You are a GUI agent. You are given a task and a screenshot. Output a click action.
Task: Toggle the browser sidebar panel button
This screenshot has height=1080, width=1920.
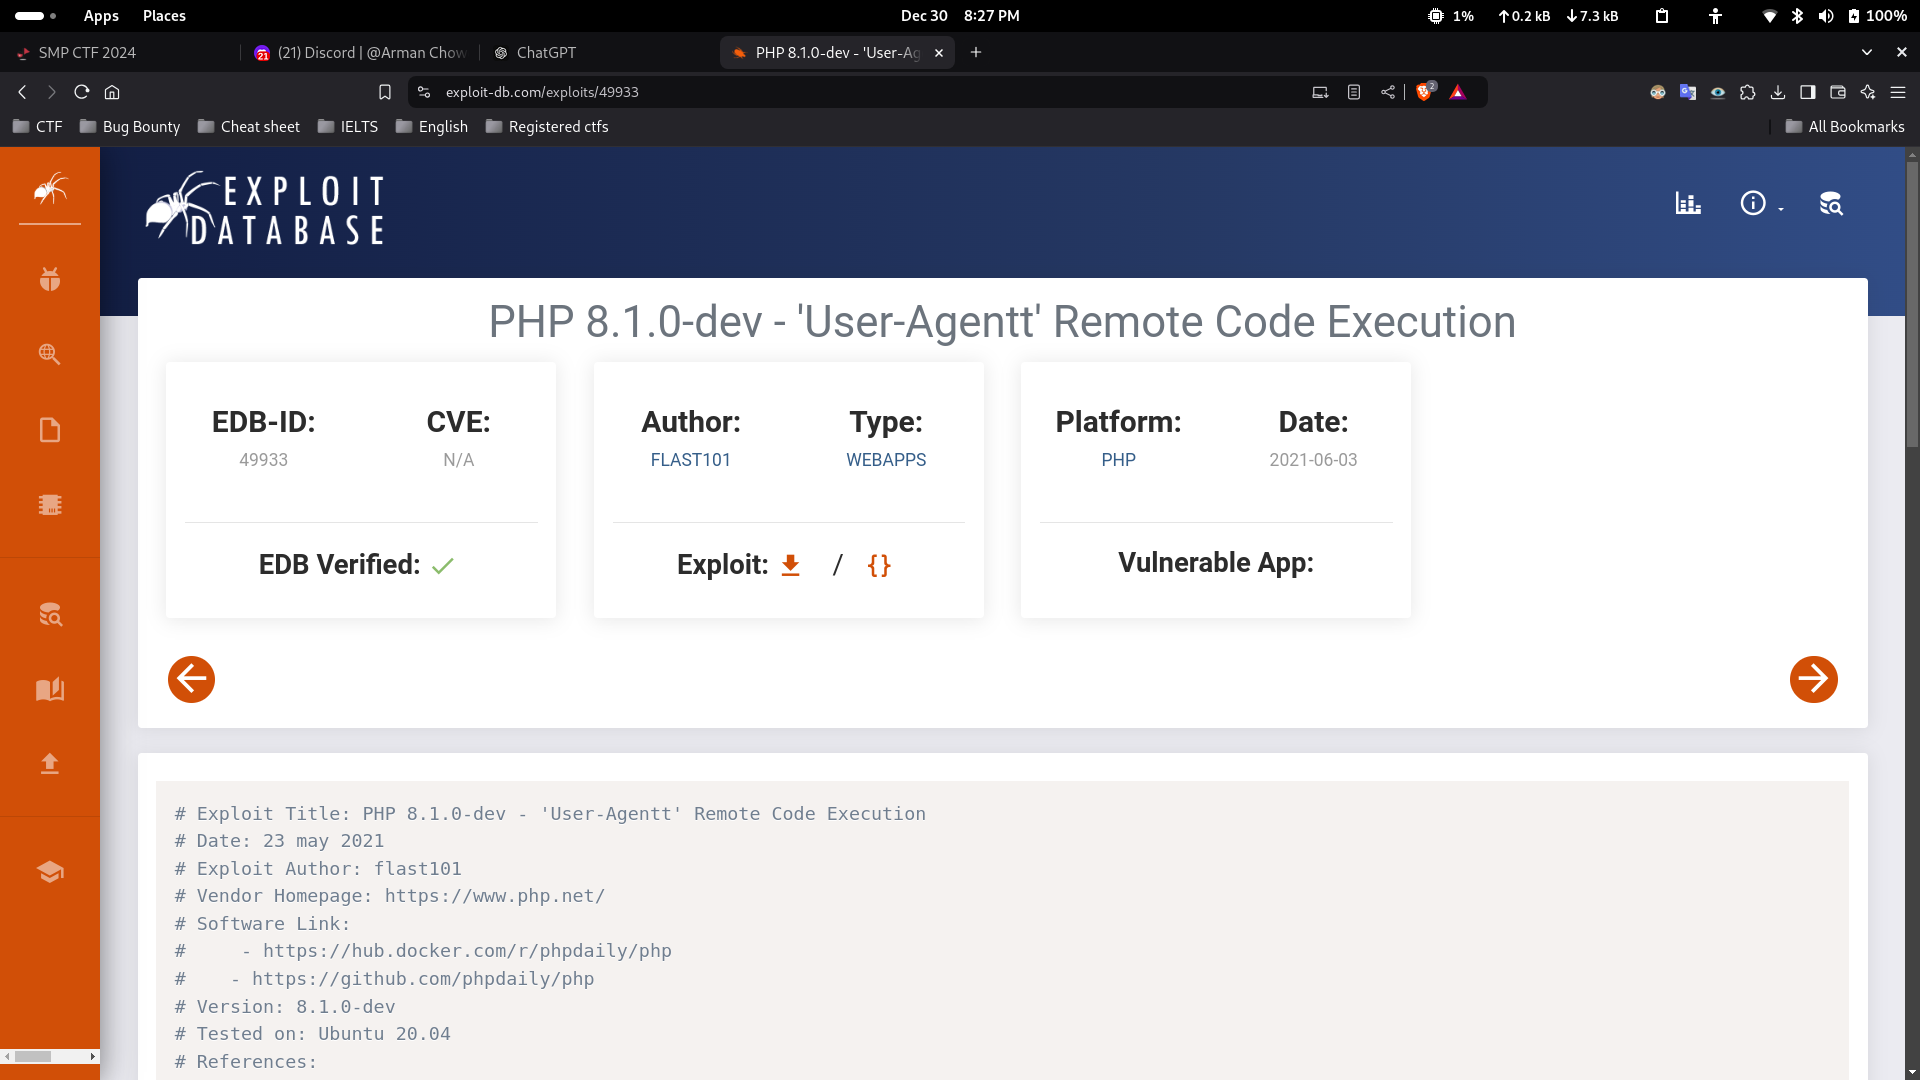click(1807, 92)
